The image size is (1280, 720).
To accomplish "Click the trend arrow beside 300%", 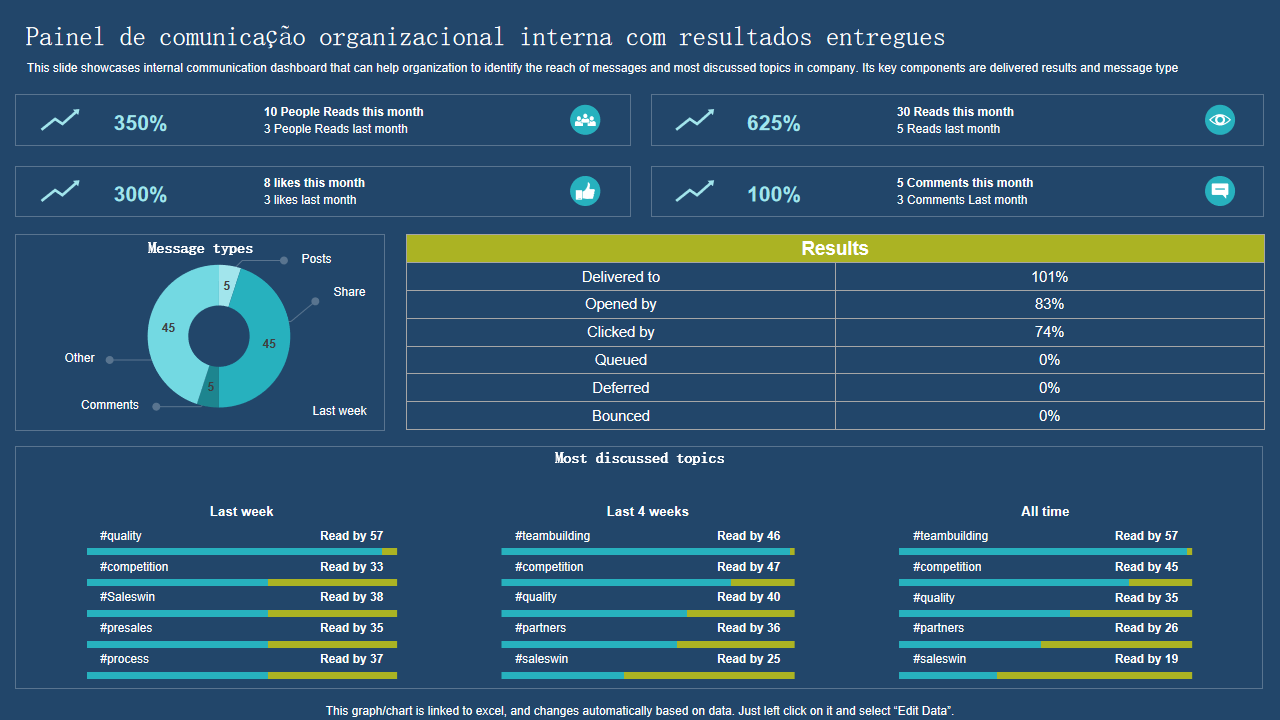I will point(60,191).
